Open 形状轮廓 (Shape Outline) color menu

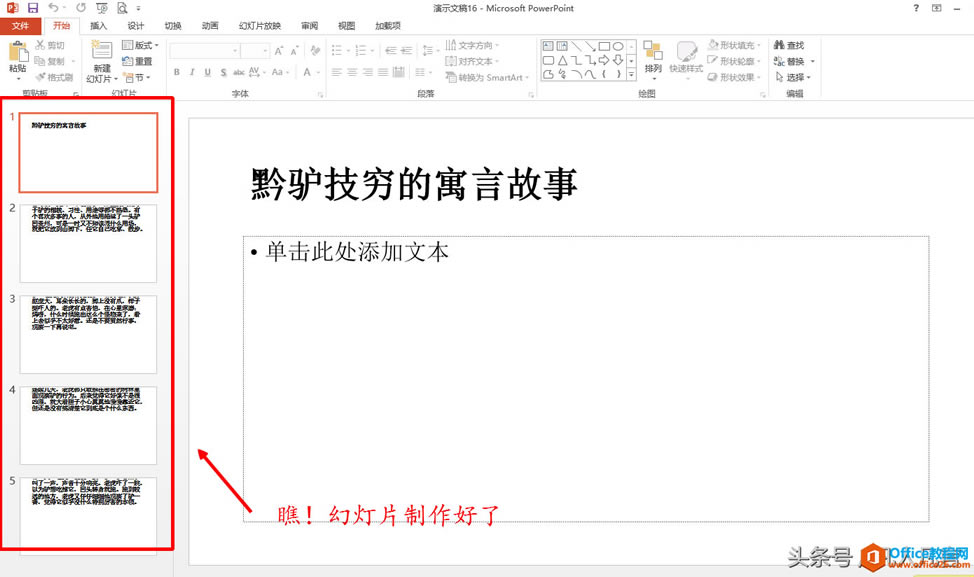tap(735, 61)
